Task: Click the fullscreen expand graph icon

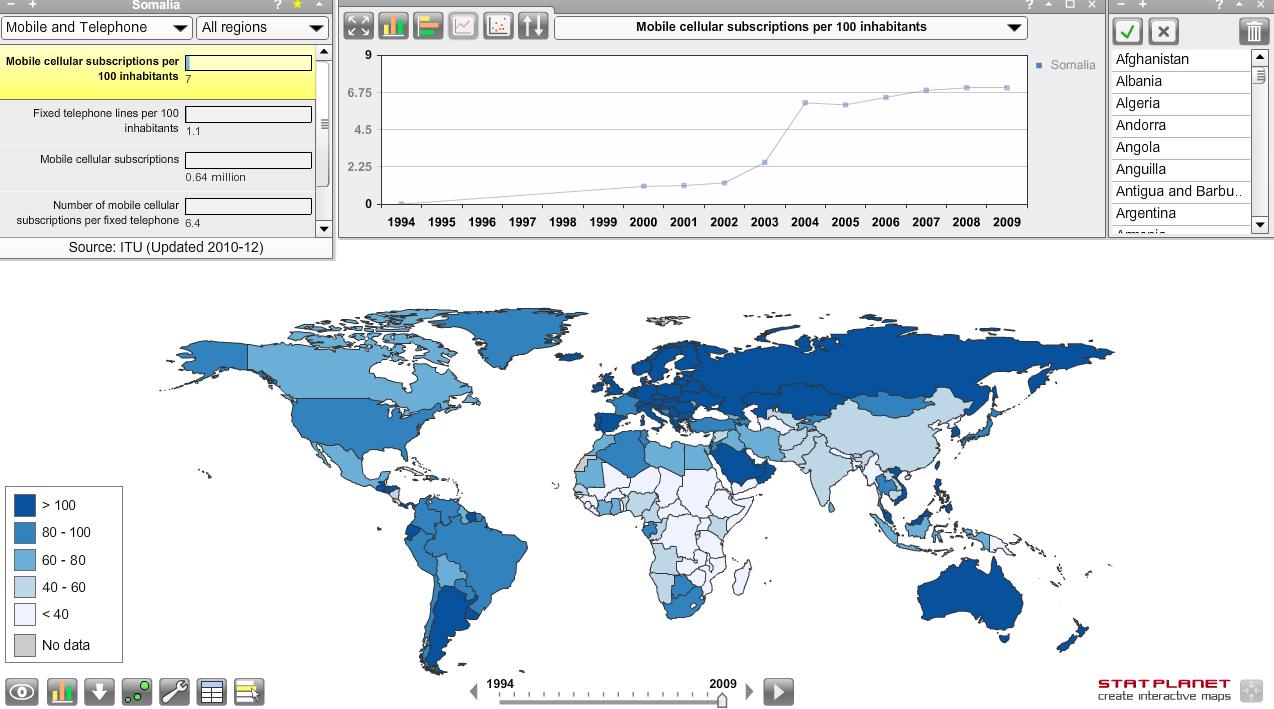Action: pyautogui.click(x=358, y=26)
